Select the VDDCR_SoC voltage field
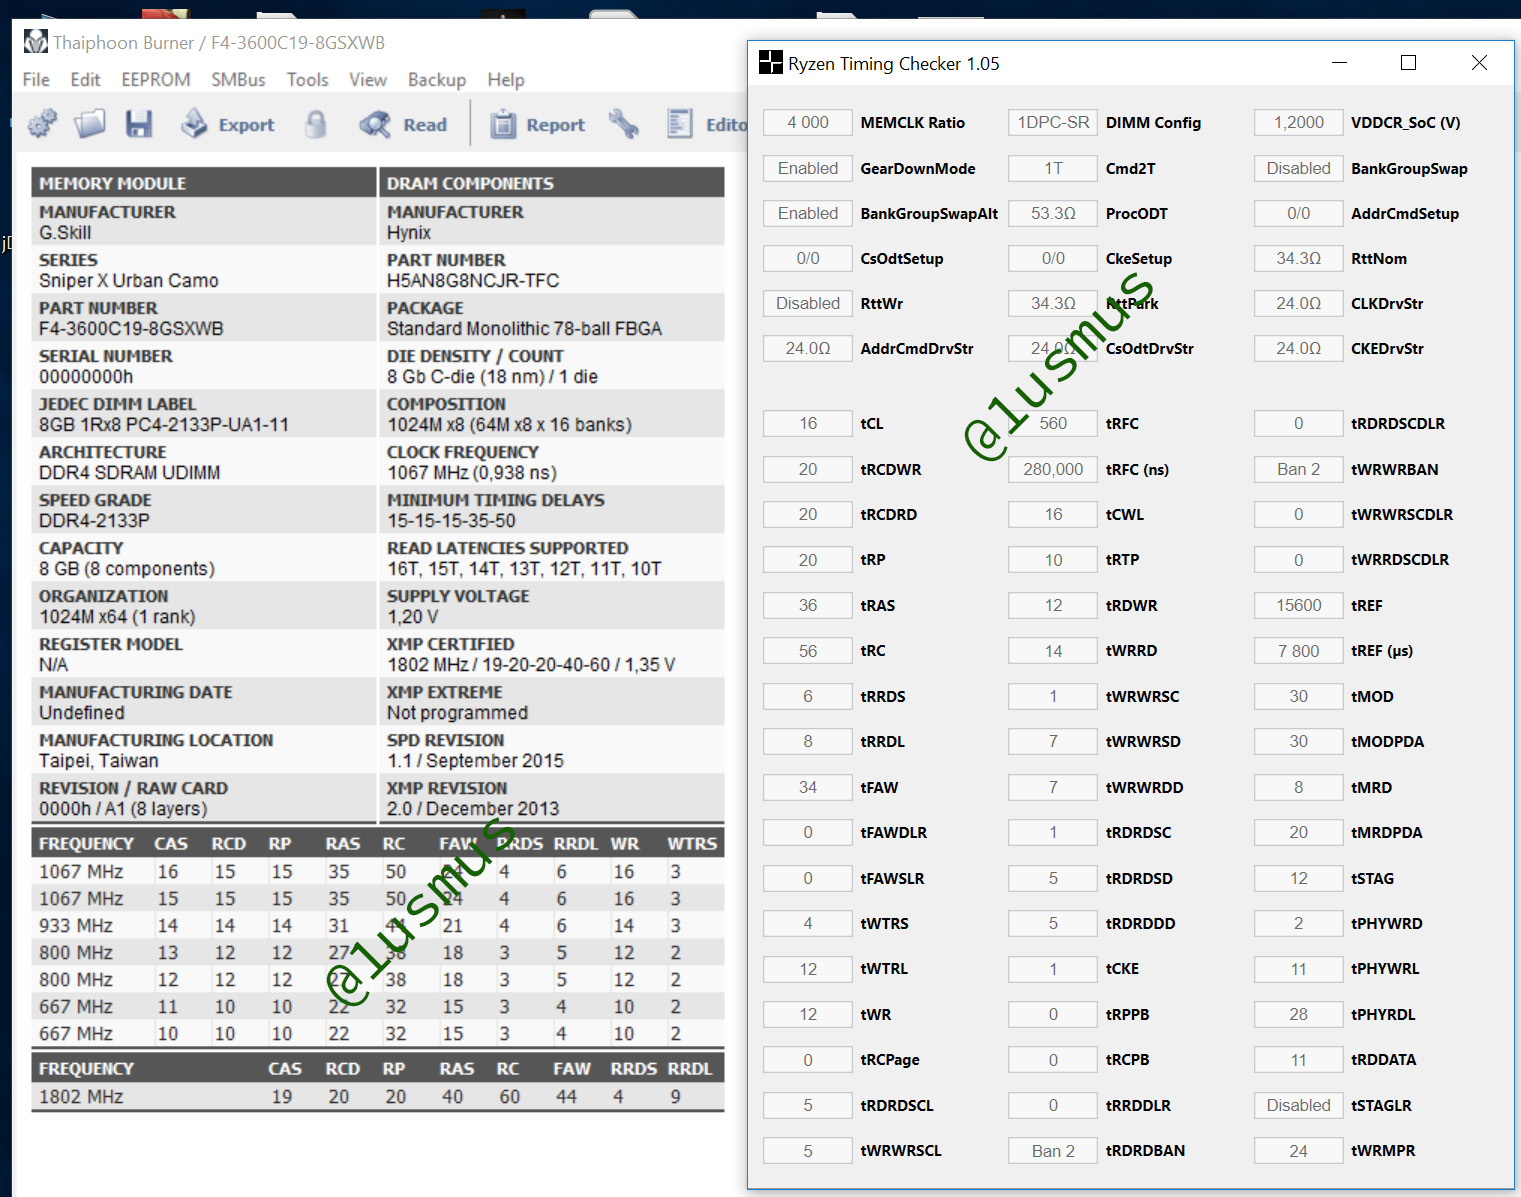The height and width of the screenshot is (1197, 1521). (1299, 123)
